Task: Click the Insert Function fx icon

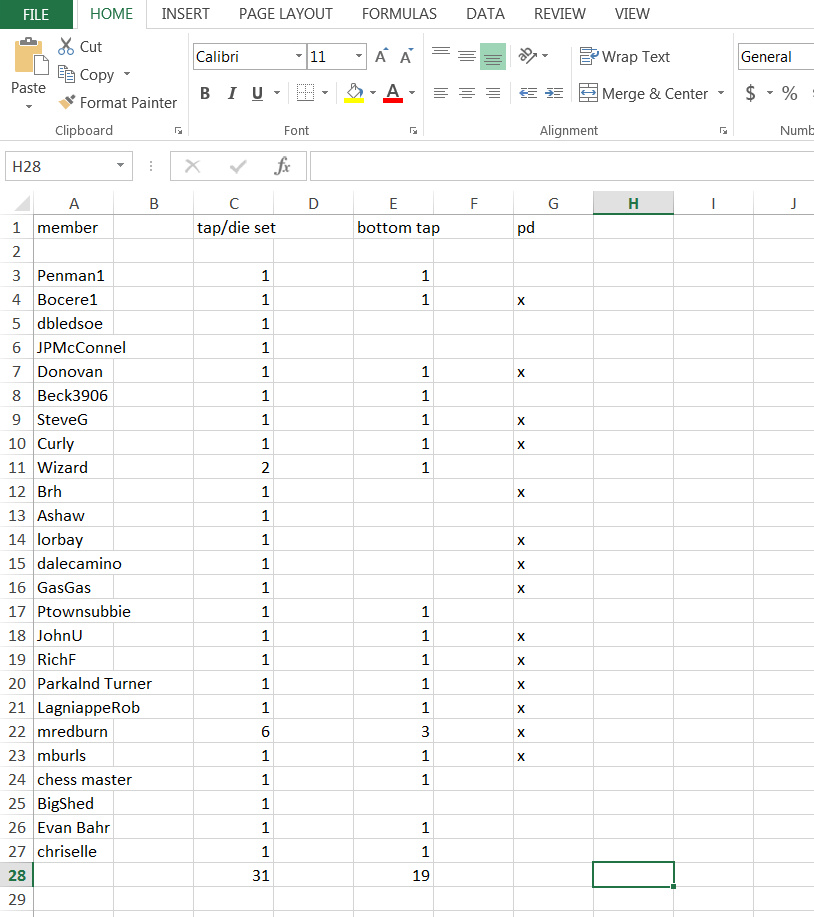Action: click(x=283, y=166)
